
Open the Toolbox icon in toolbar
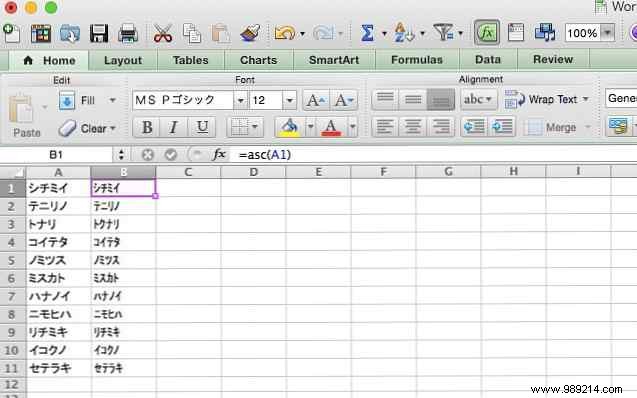(x=516, y=32)
